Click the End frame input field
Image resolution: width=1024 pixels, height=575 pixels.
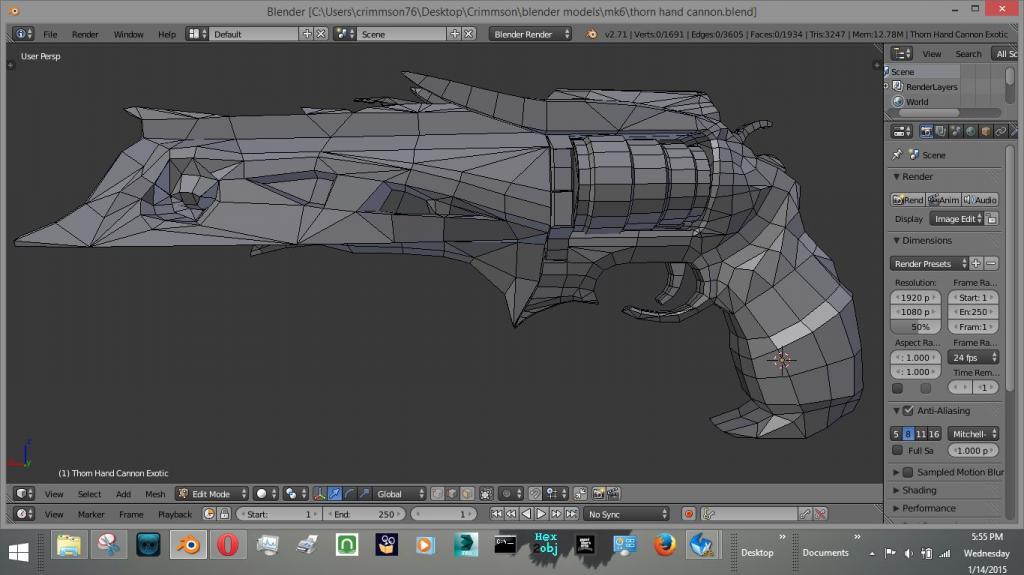pos(364,514)
